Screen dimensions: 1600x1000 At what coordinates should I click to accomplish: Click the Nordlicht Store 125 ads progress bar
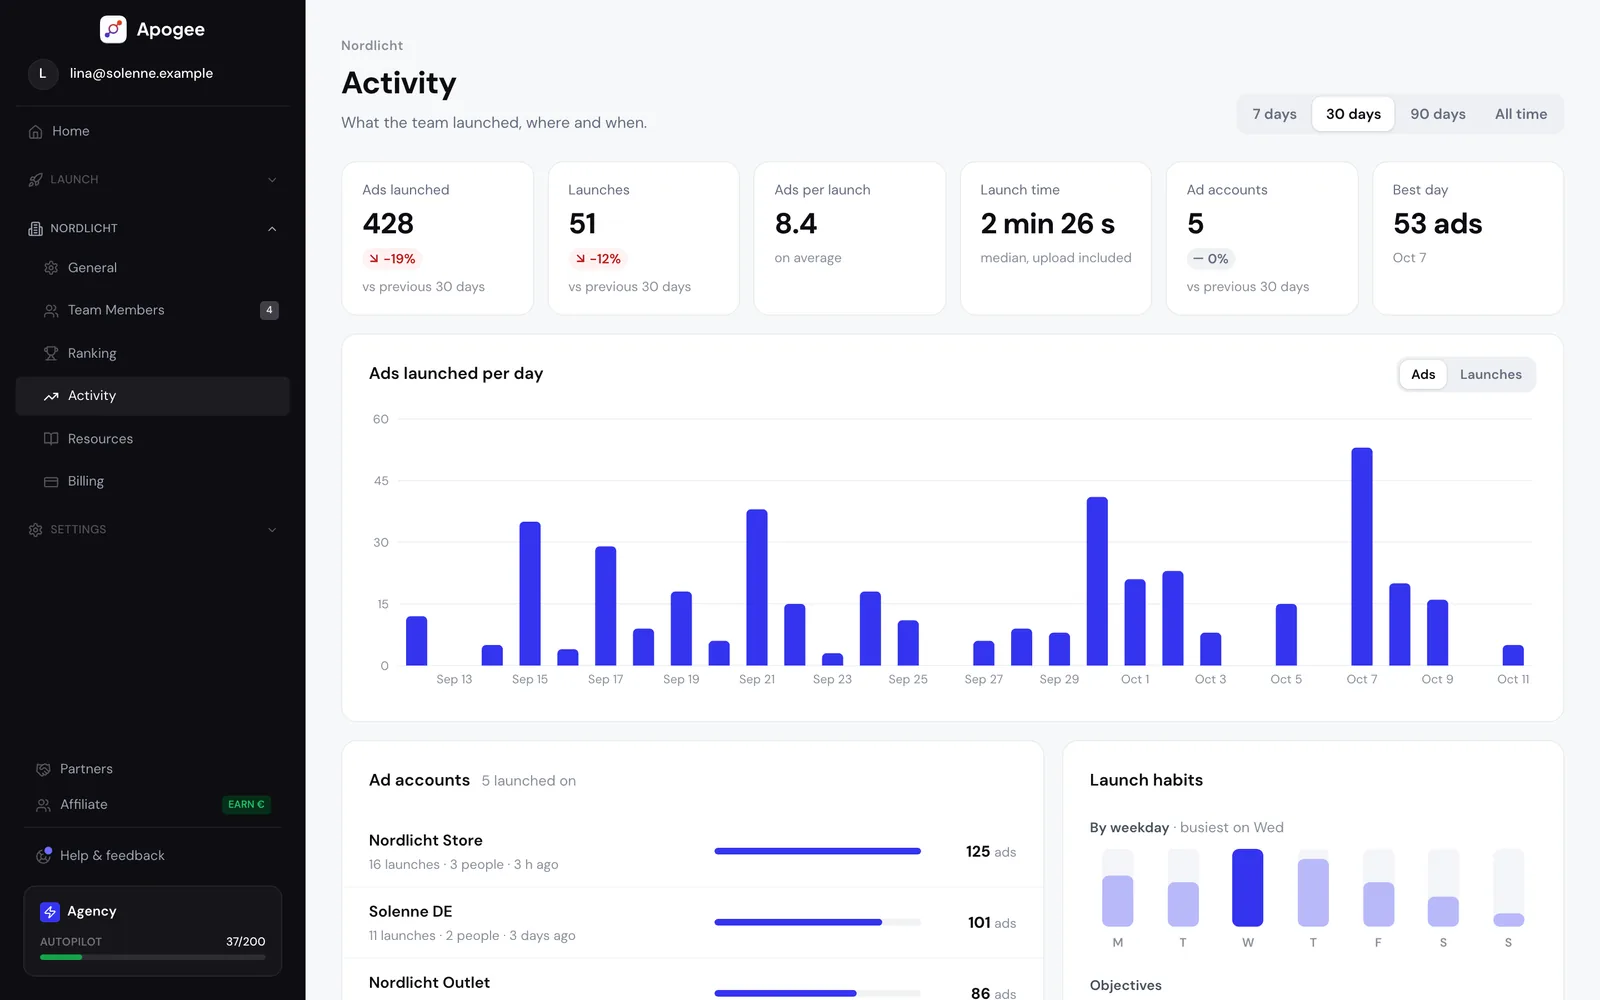(x=817, y=851)
